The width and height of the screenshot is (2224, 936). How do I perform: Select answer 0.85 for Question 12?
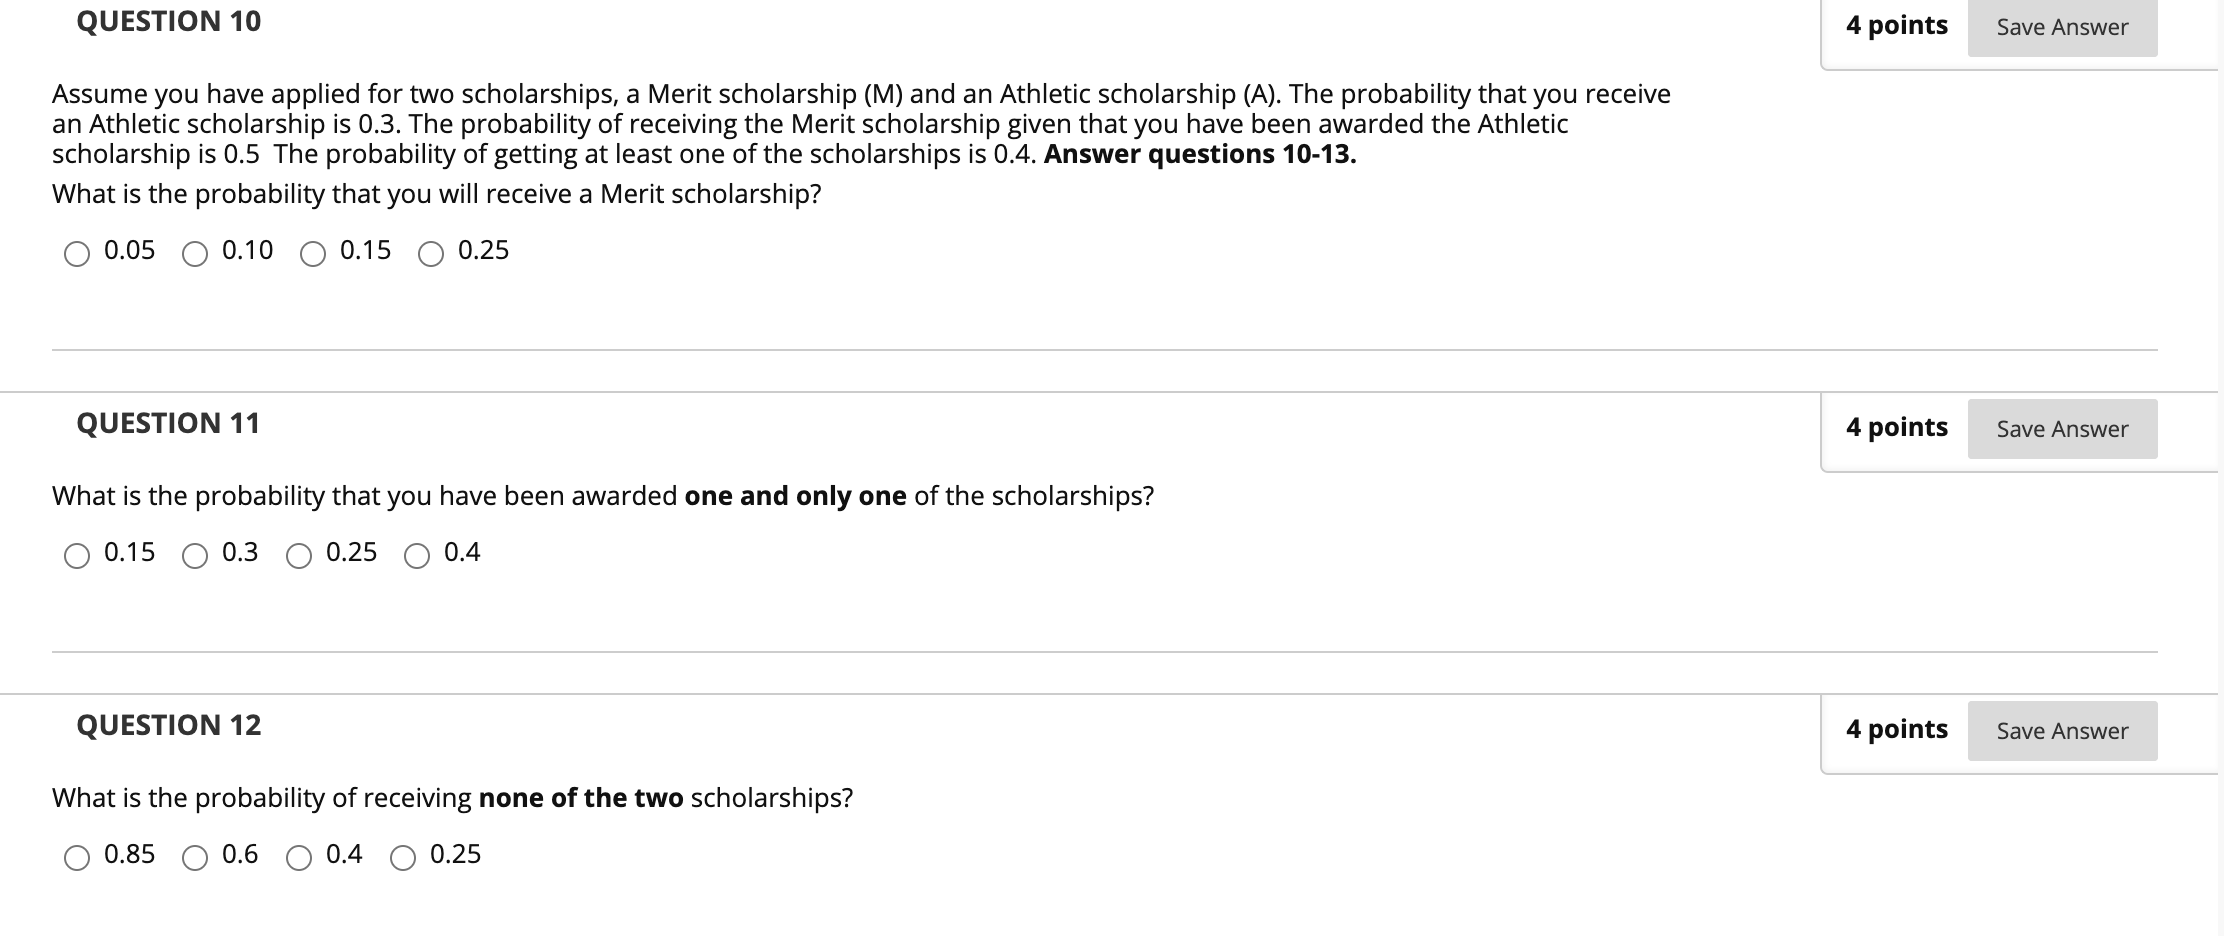click(78, 858)
